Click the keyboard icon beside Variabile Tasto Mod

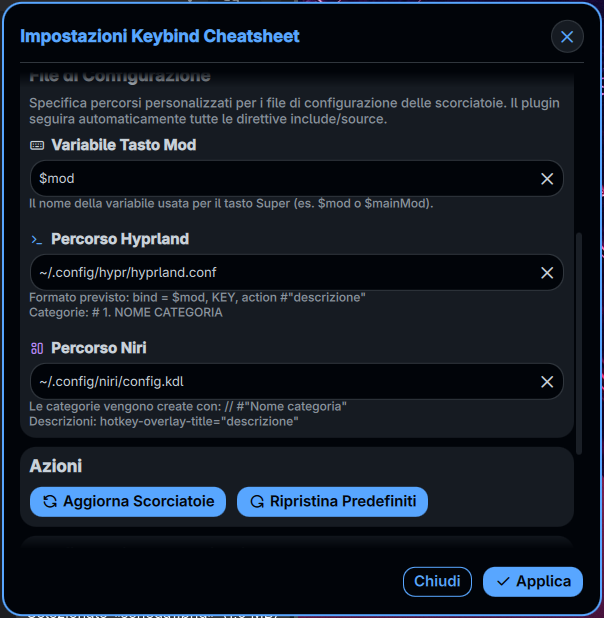(37, 145)
